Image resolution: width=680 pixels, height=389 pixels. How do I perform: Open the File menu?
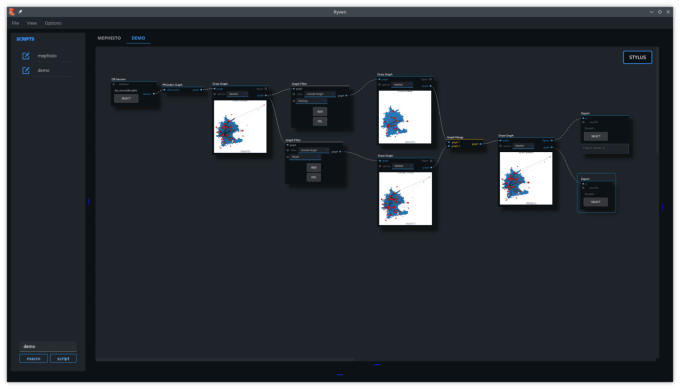[x=15, y=23]
